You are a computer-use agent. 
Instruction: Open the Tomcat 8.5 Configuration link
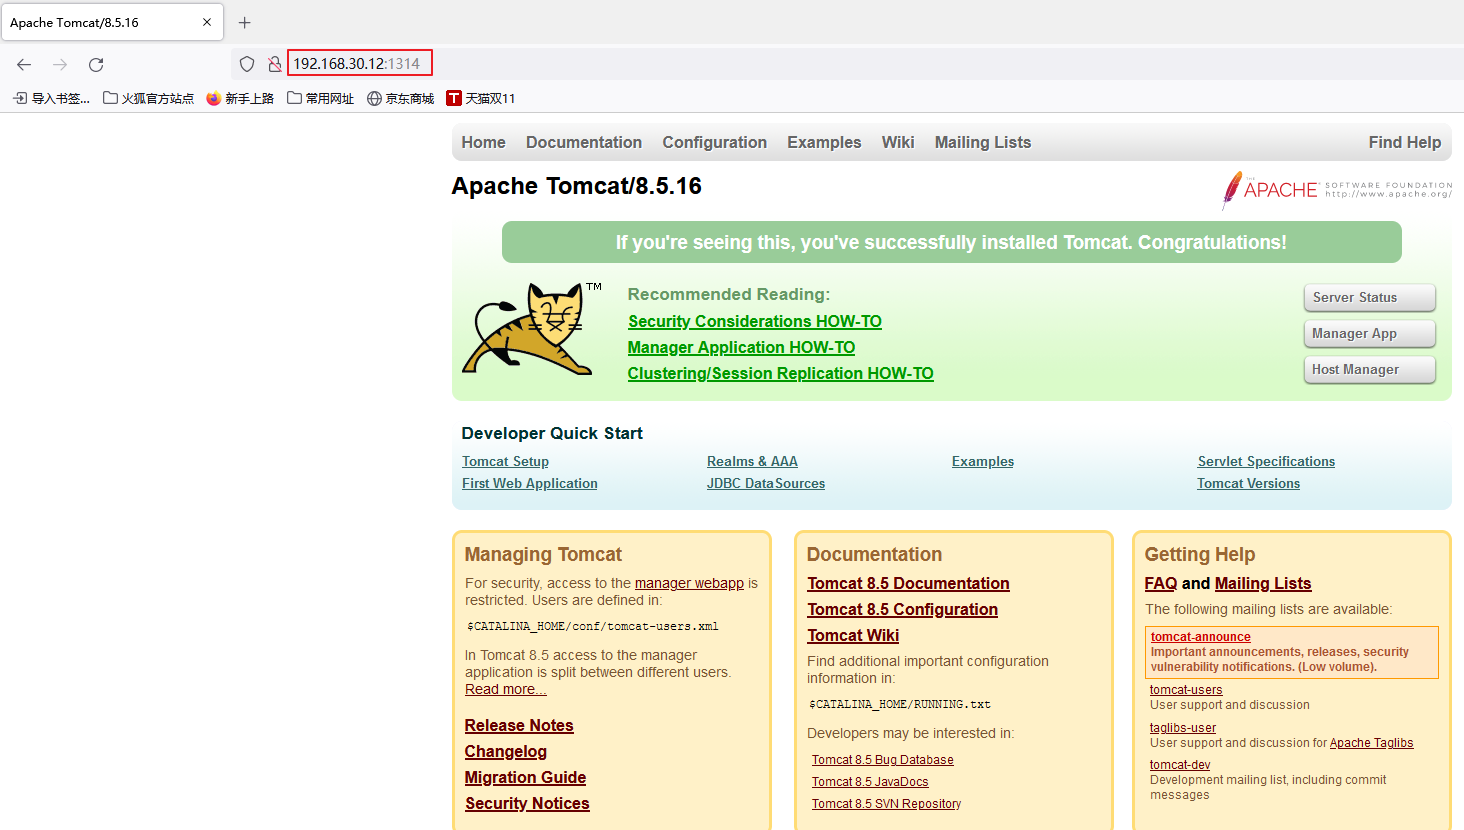(903, 609)
